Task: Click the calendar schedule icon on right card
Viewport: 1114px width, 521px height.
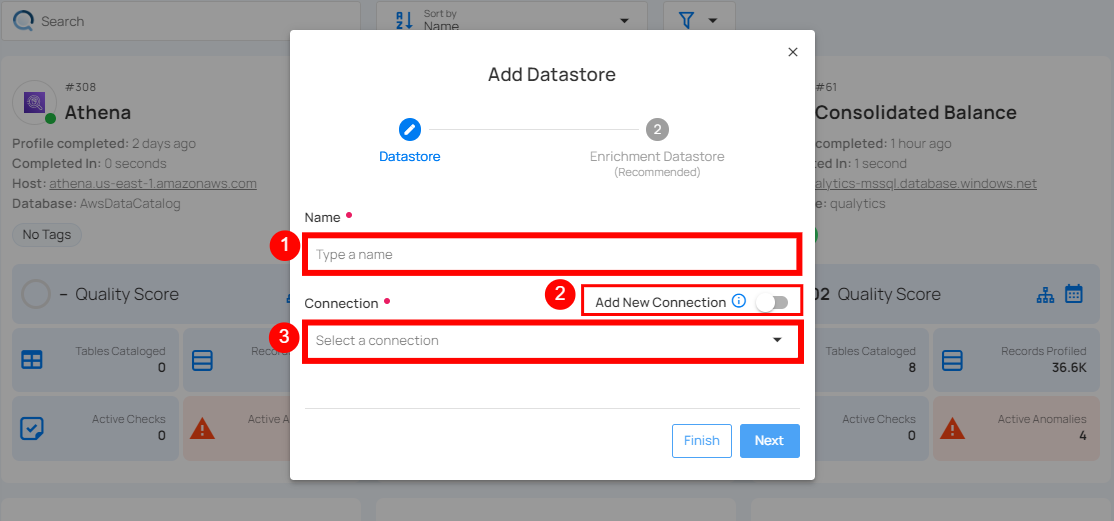Action: (1074, 294)
